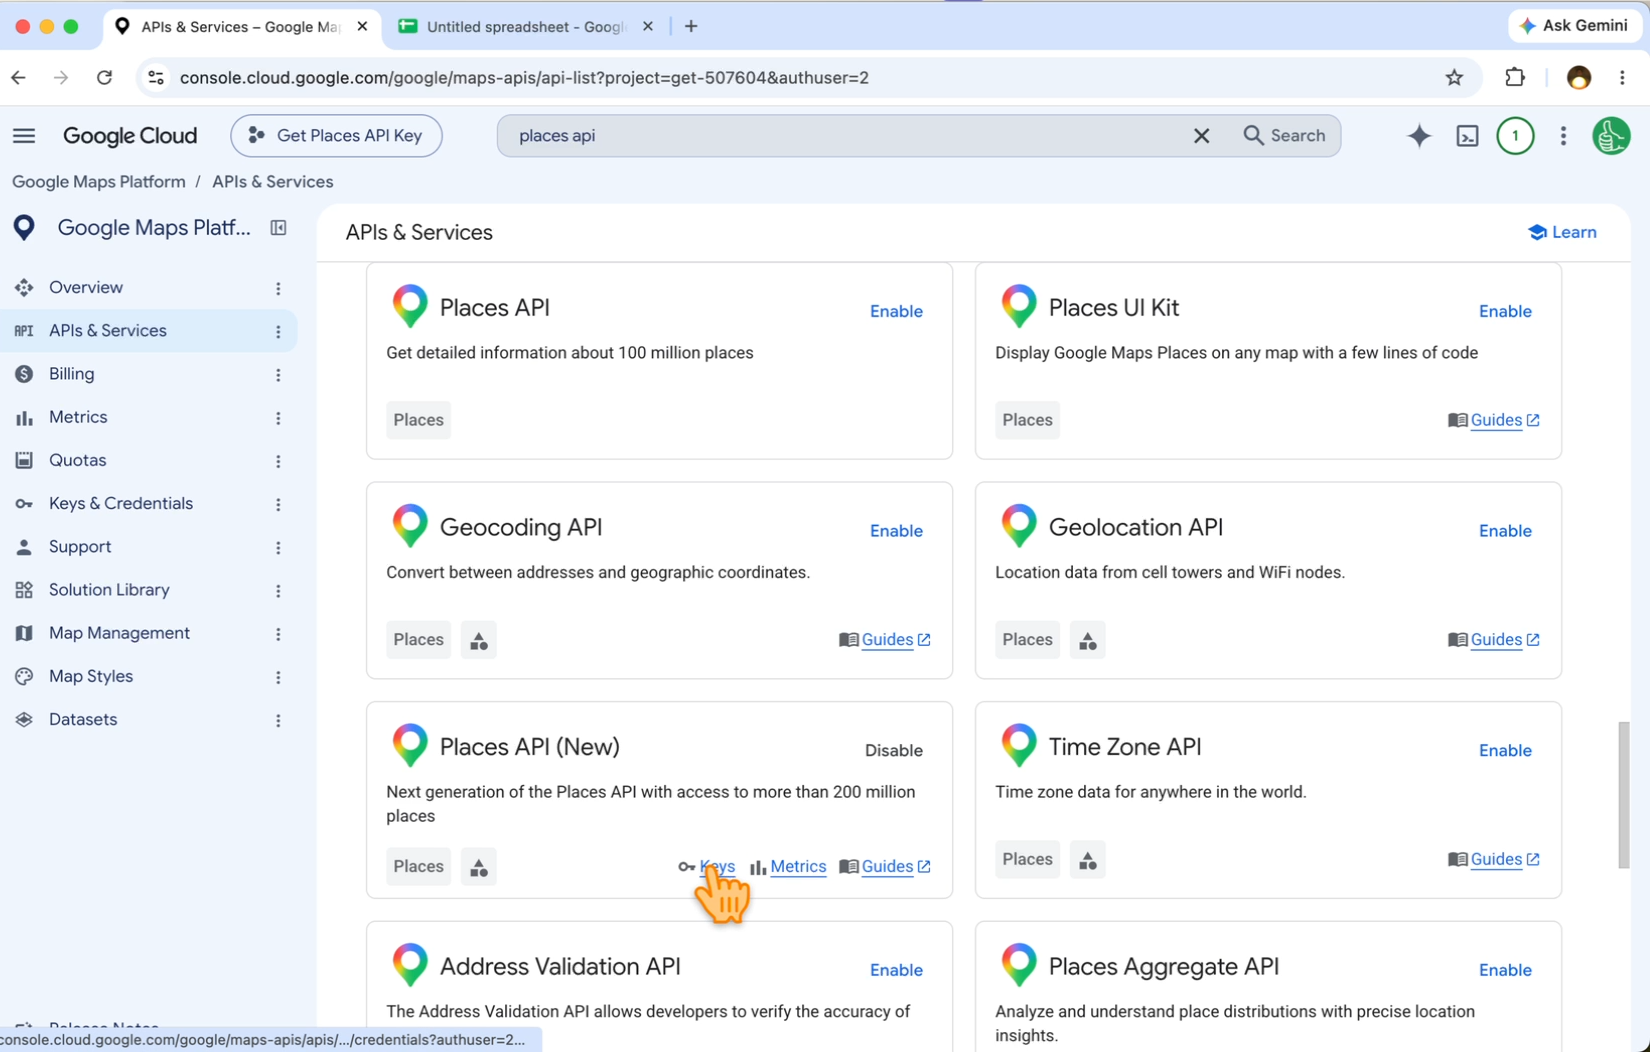Open a new browser tab

coord(691,27)
